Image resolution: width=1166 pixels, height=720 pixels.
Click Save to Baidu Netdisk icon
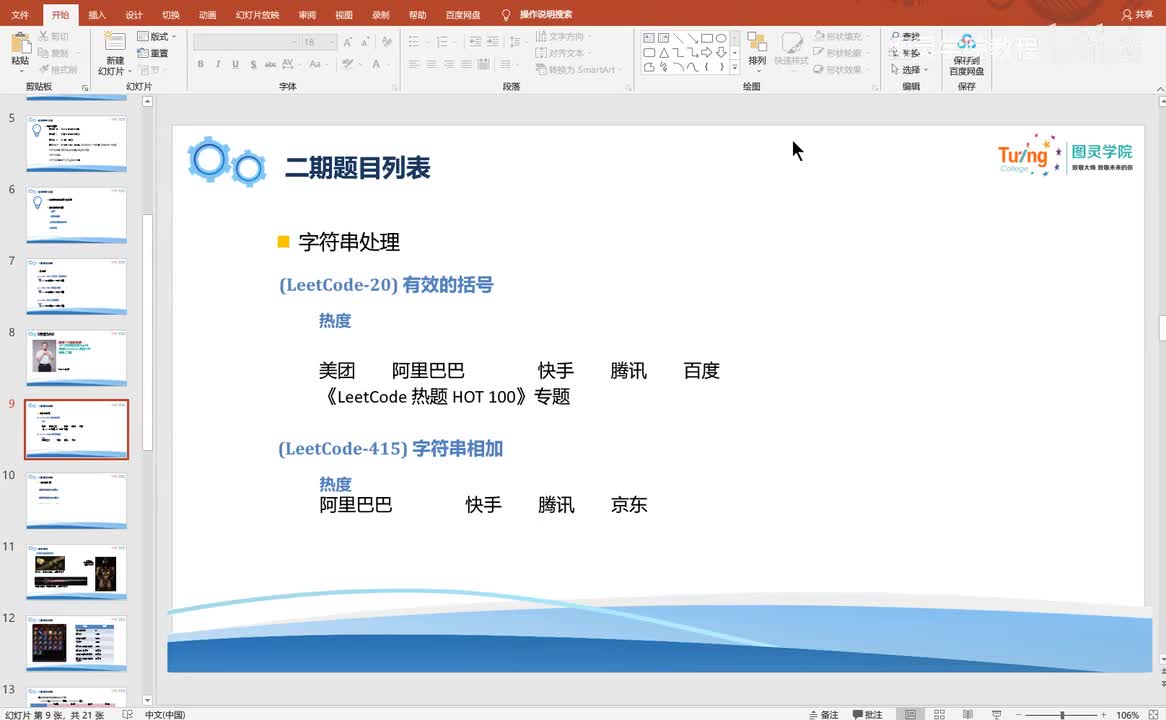click(x=966, y=42)
